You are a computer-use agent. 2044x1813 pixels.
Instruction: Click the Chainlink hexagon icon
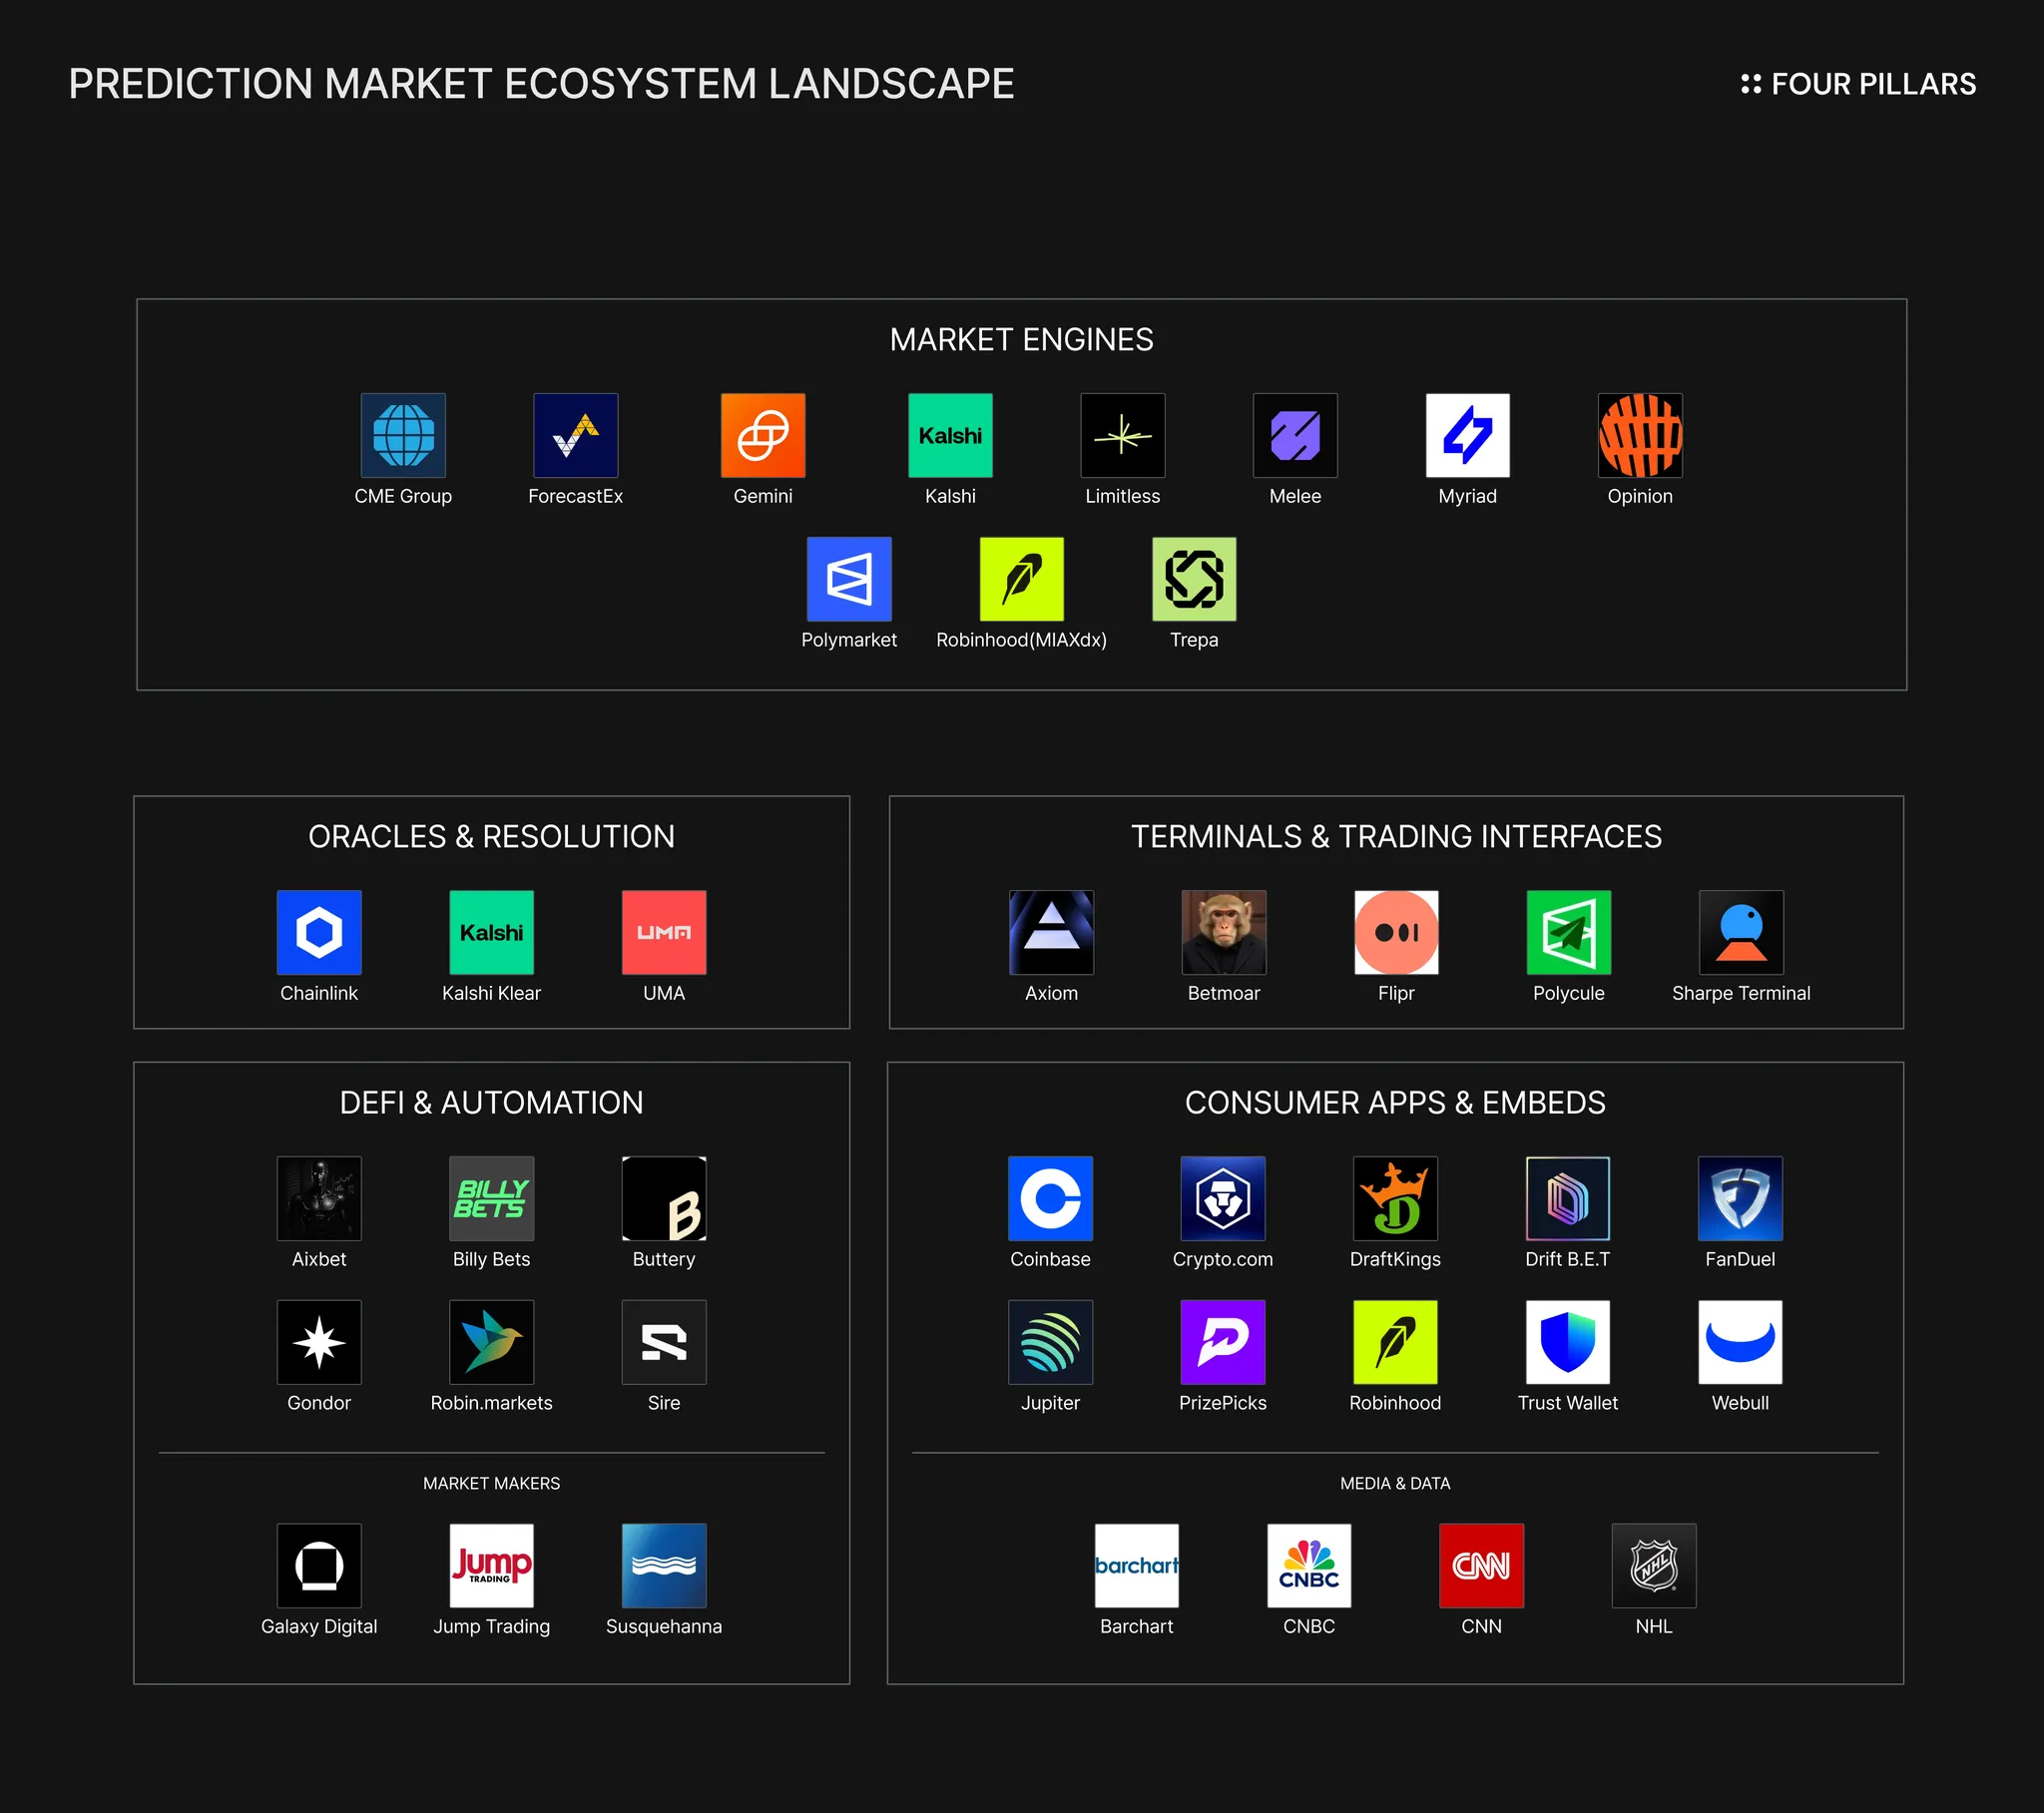[x=319, y=932]
